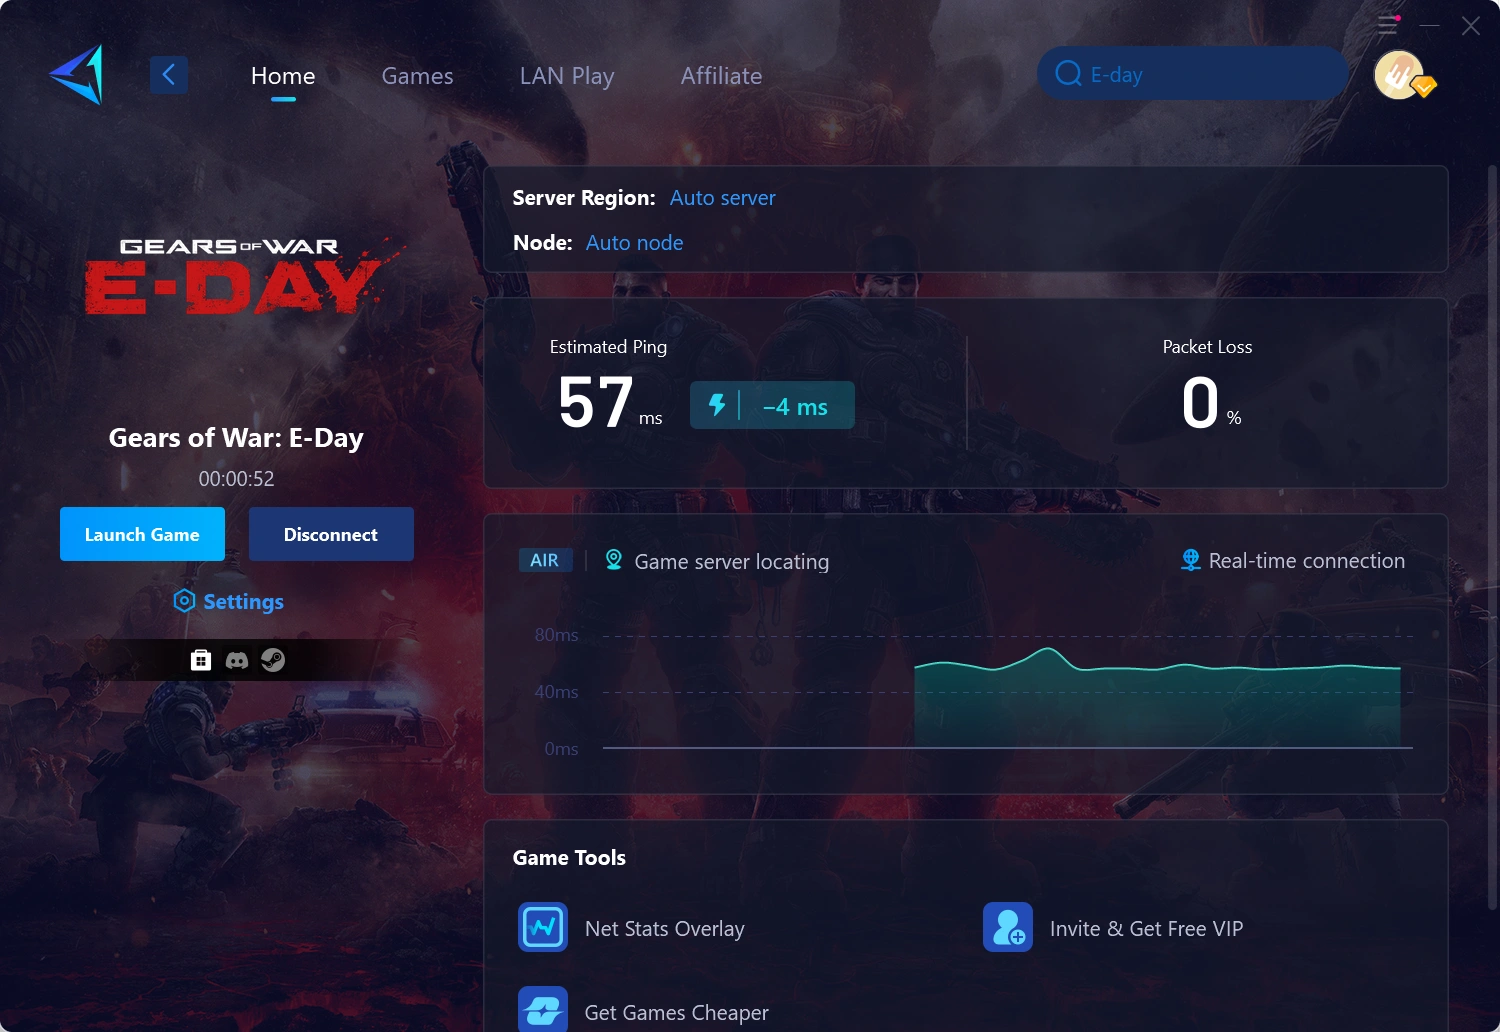Change the Auto server region
1500x1032 pixels.
pyautogui.click(x=723, y=198)
